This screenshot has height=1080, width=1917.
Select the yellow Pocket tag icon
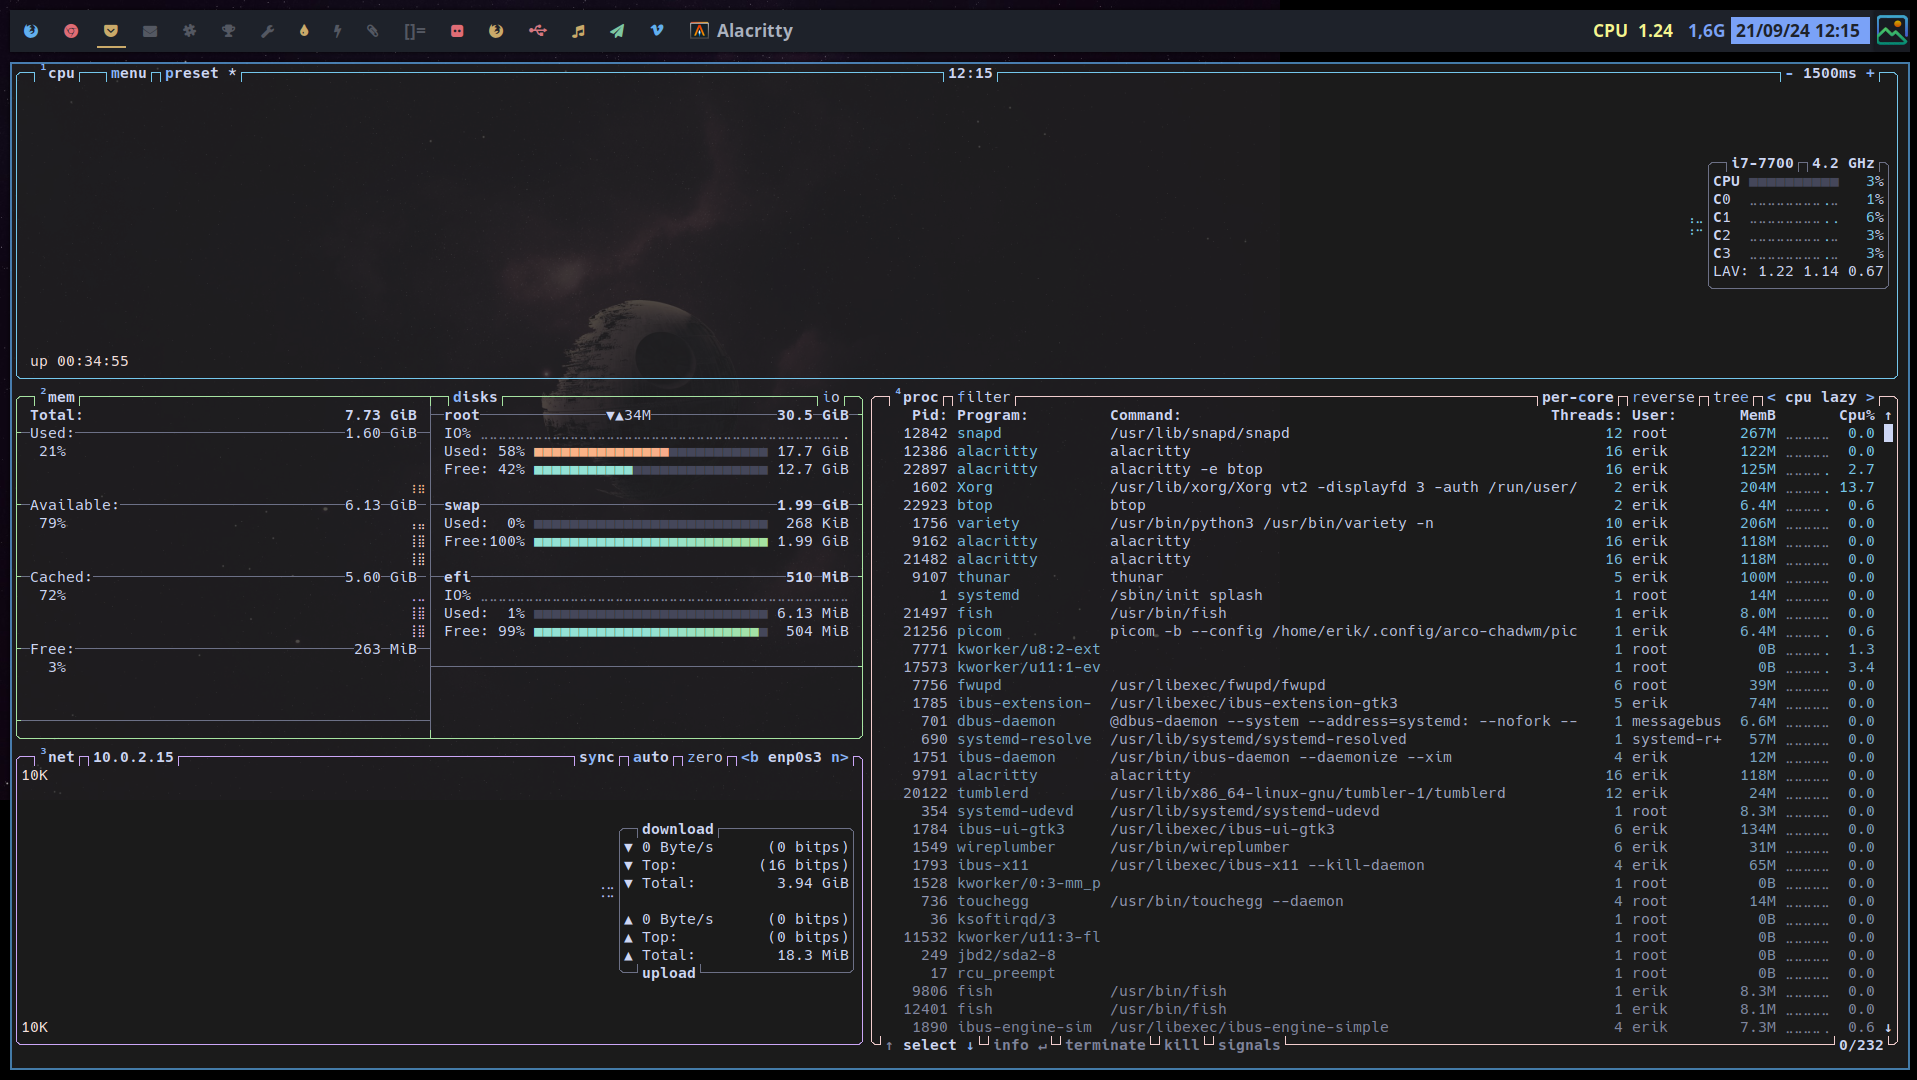tap(111, 31)
